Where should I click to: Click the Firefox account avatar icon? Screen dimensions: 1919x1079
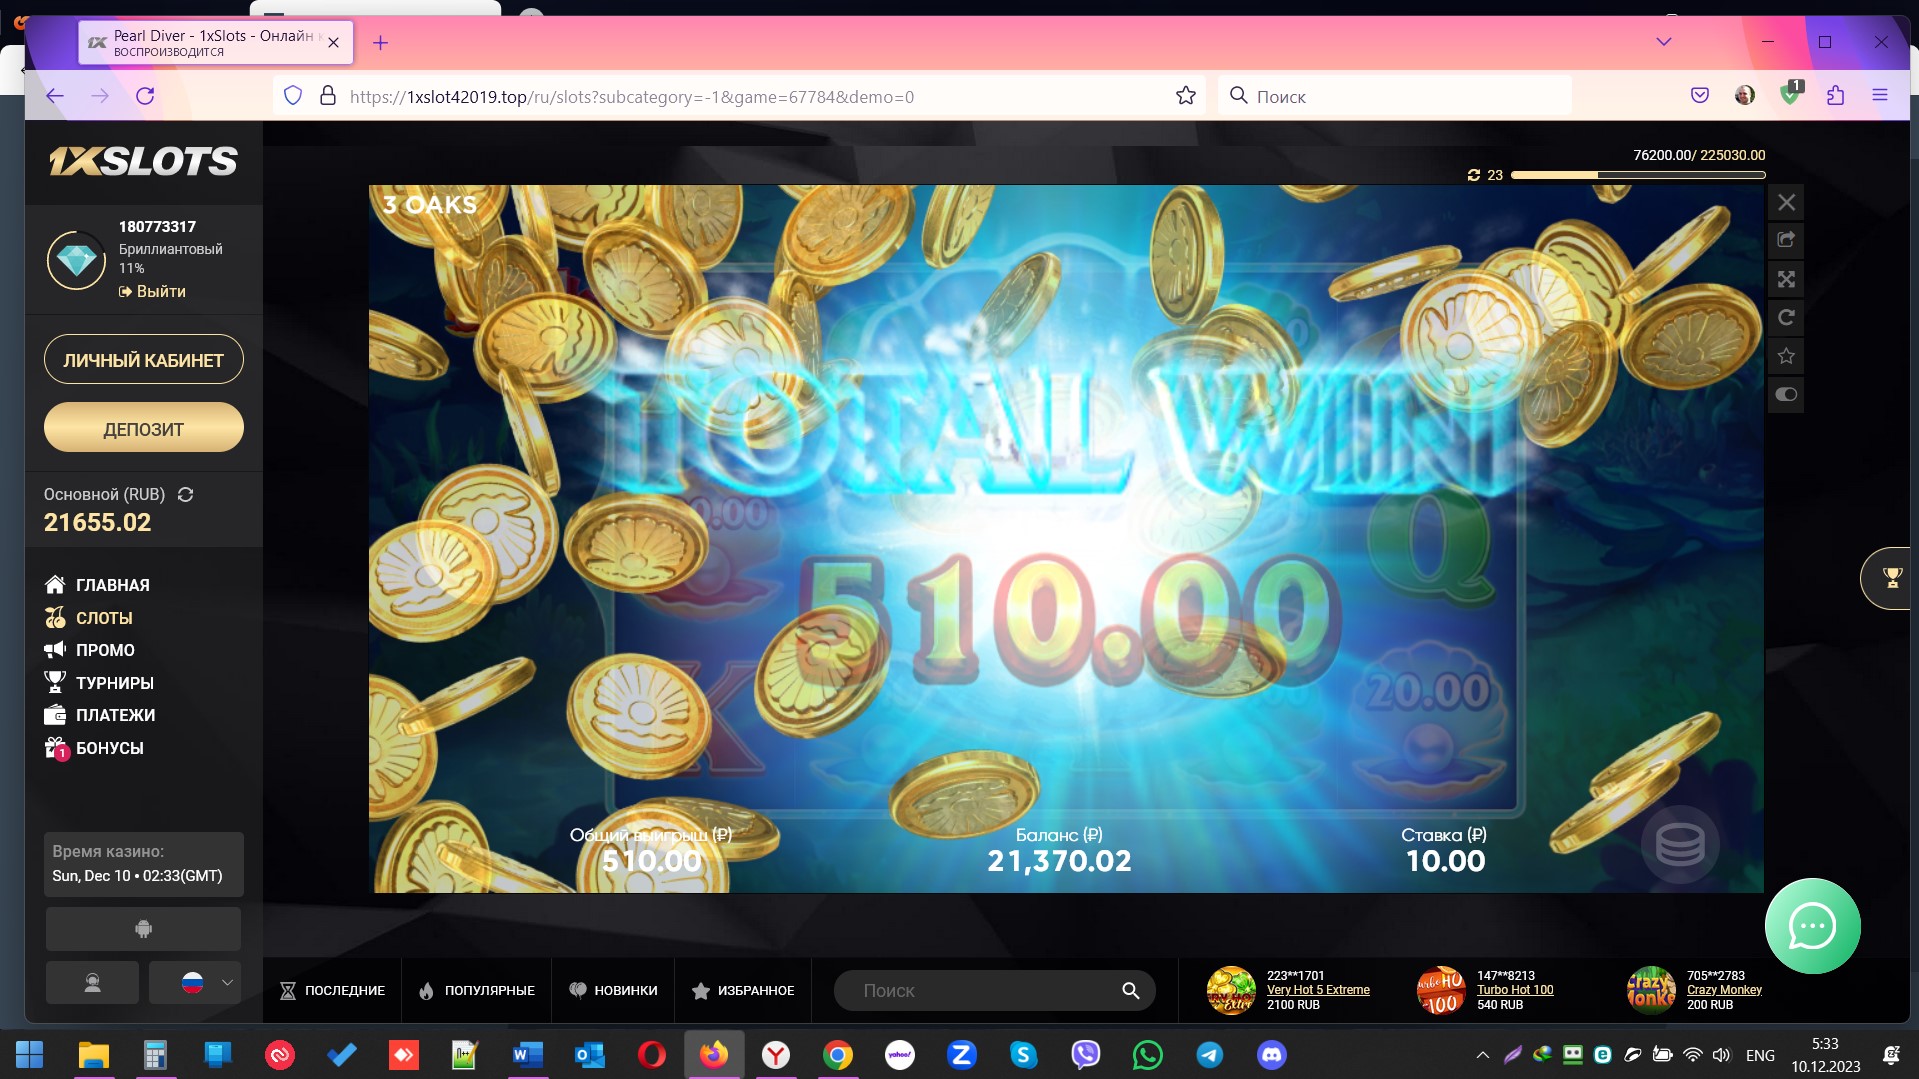pos(1745,96)
